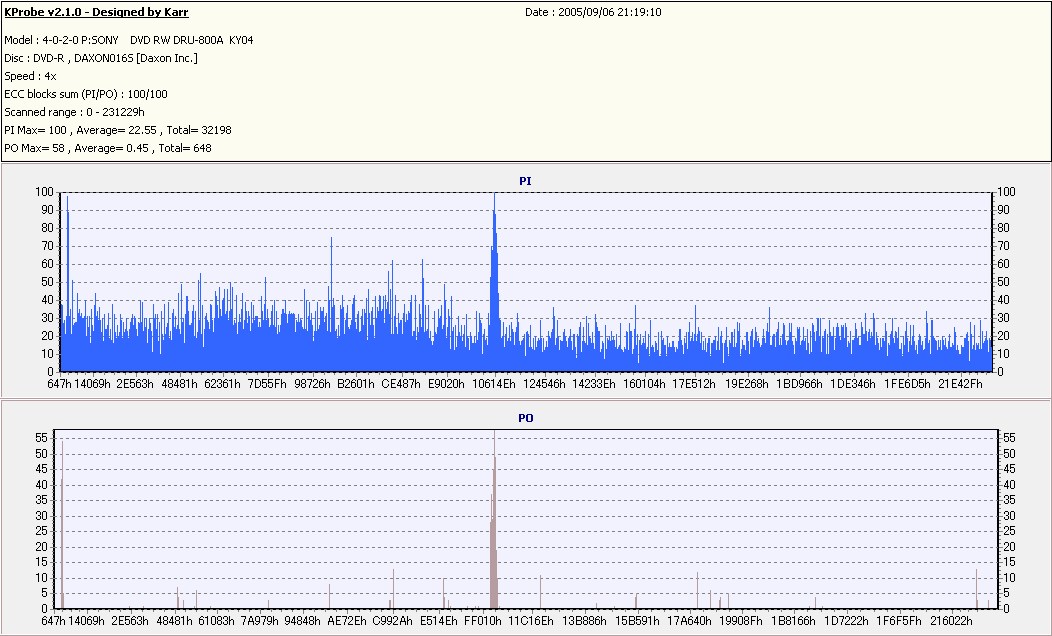
Task: Click the PO axis label 13B886h
Action: 584,621
